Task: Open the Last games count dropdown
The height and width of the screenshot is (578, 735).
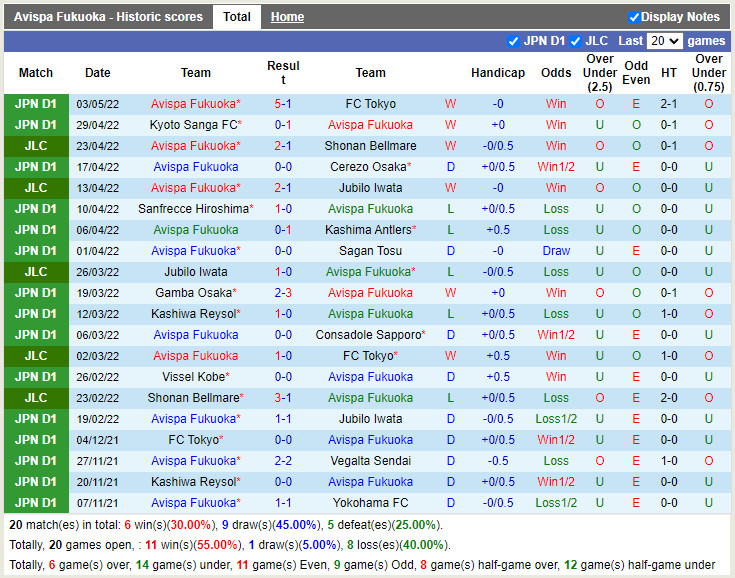Action: (664, 41)
